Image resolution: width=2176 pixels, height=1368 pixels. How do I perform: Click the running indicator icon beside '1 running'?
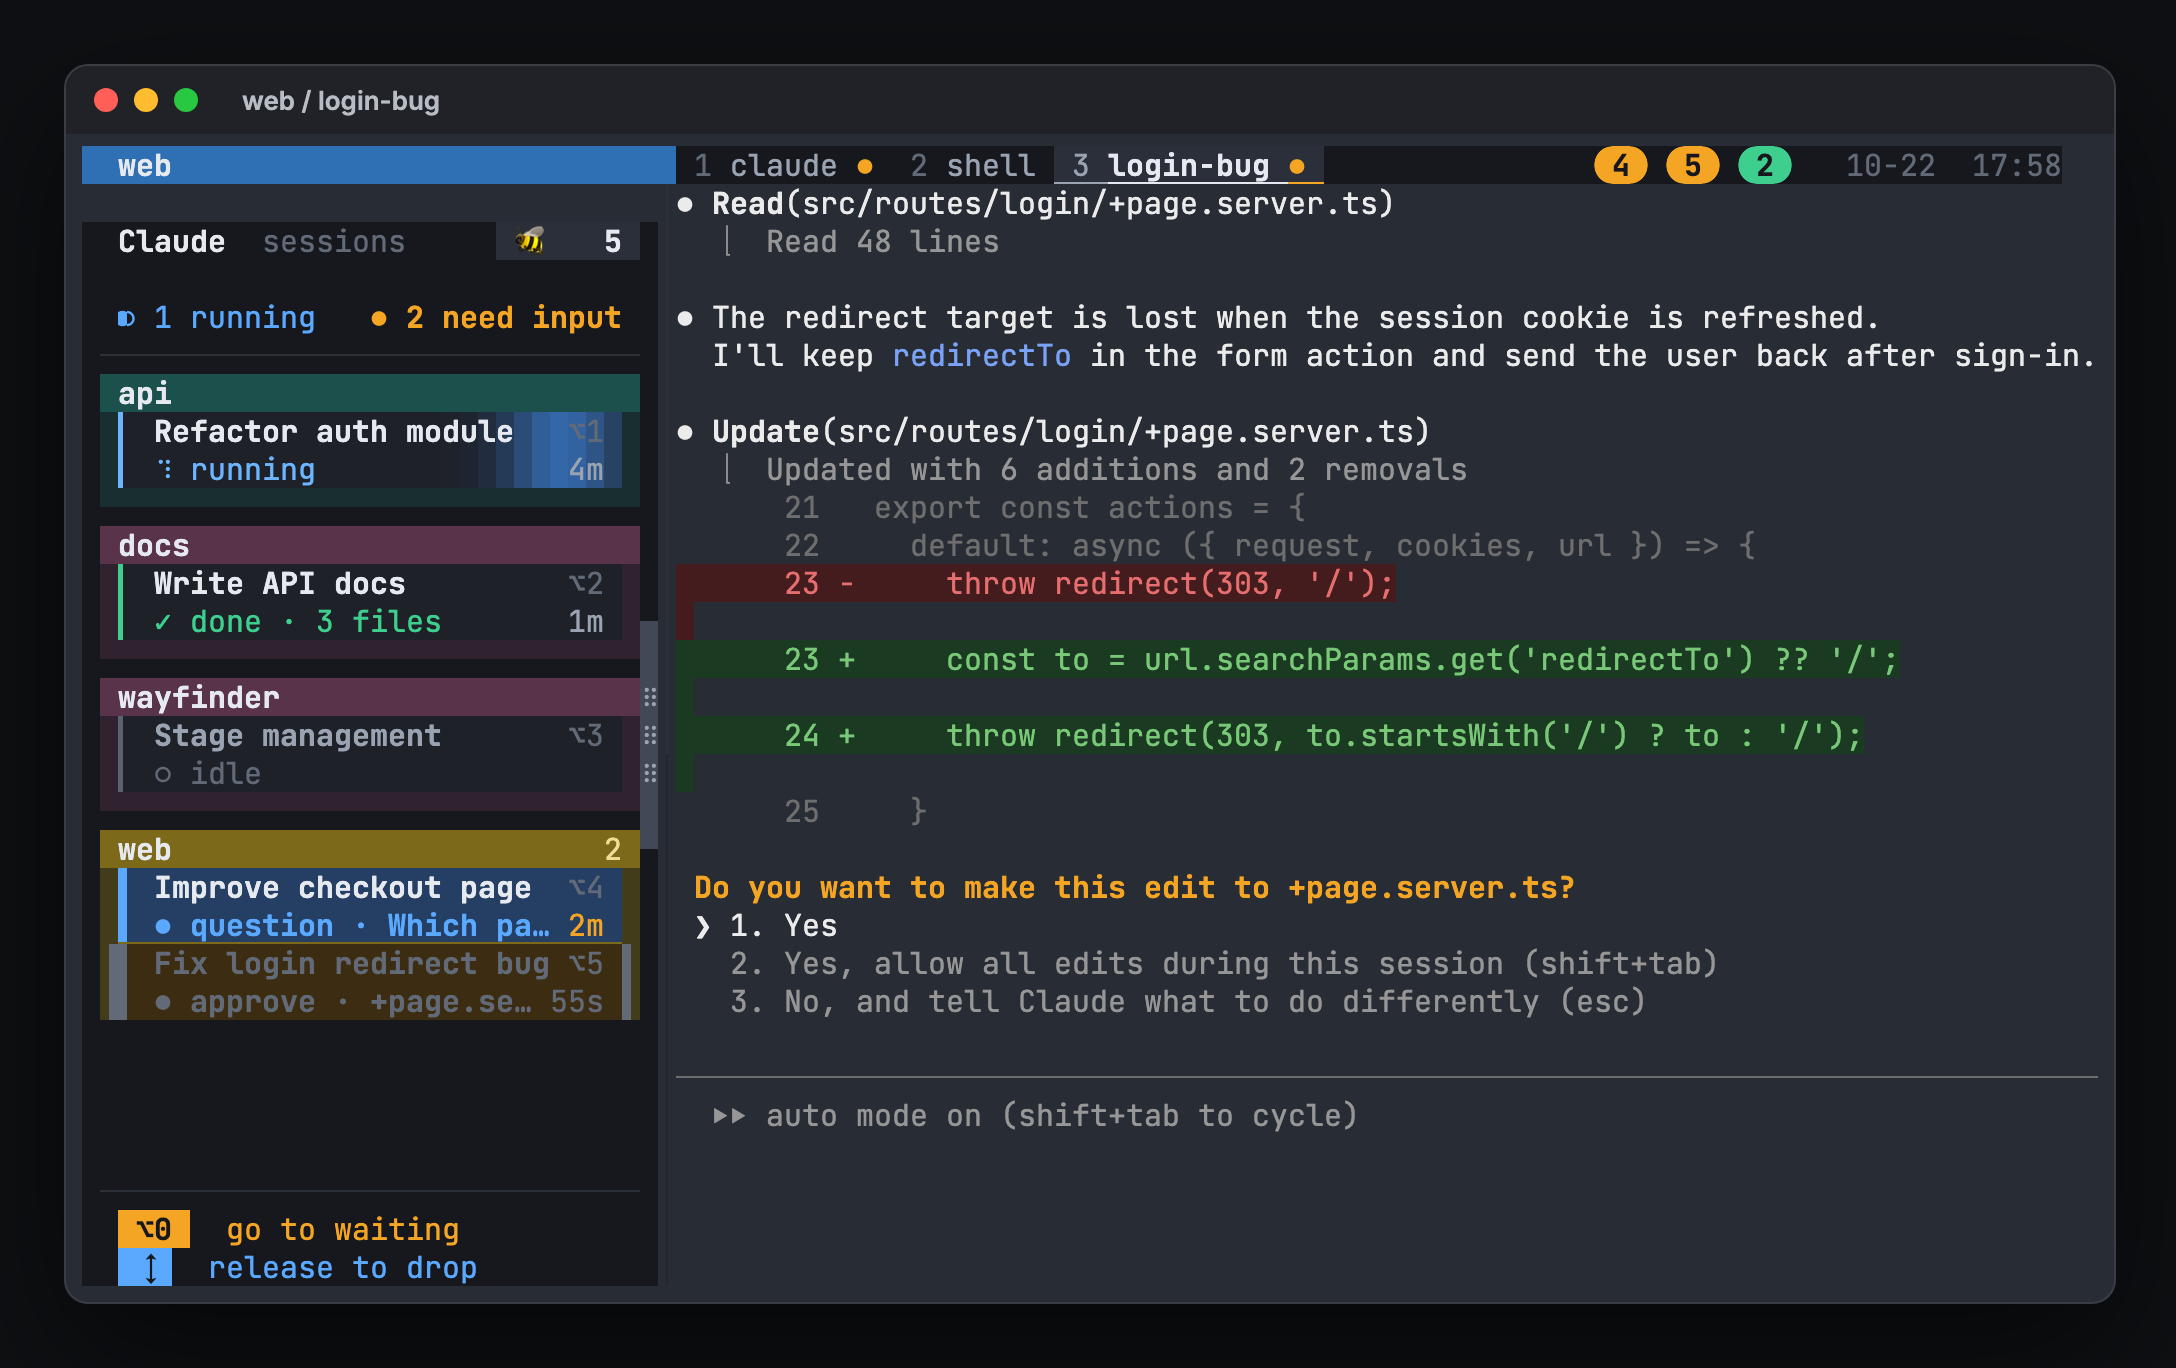pyautogui.click(x=126, y=318)
